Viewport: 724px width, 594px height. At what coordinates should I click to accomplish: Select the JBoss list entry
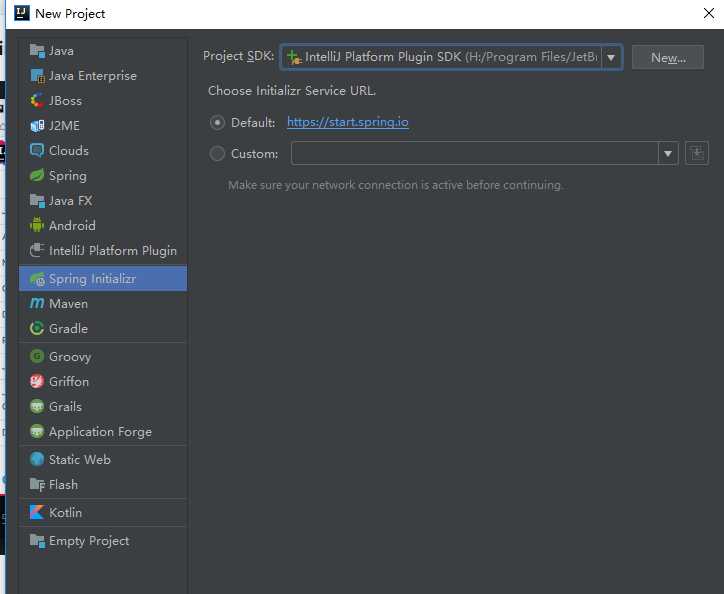103,100
